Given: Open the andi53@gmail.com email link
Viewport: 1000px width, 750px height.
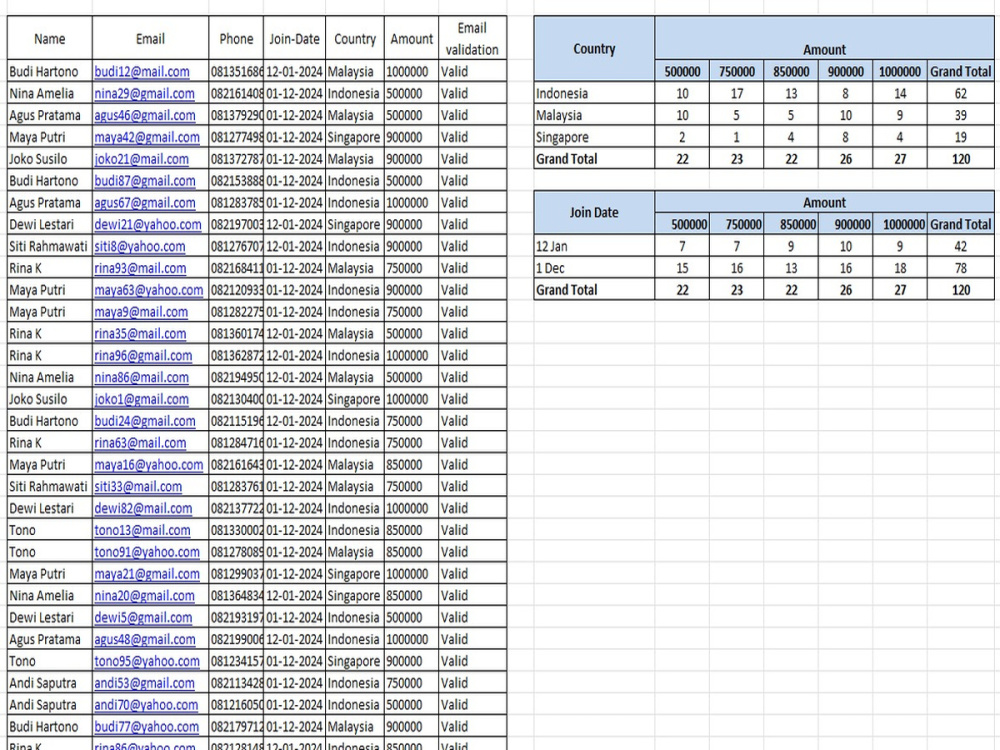Looking at the screenshot, I should tap(144, 683).
